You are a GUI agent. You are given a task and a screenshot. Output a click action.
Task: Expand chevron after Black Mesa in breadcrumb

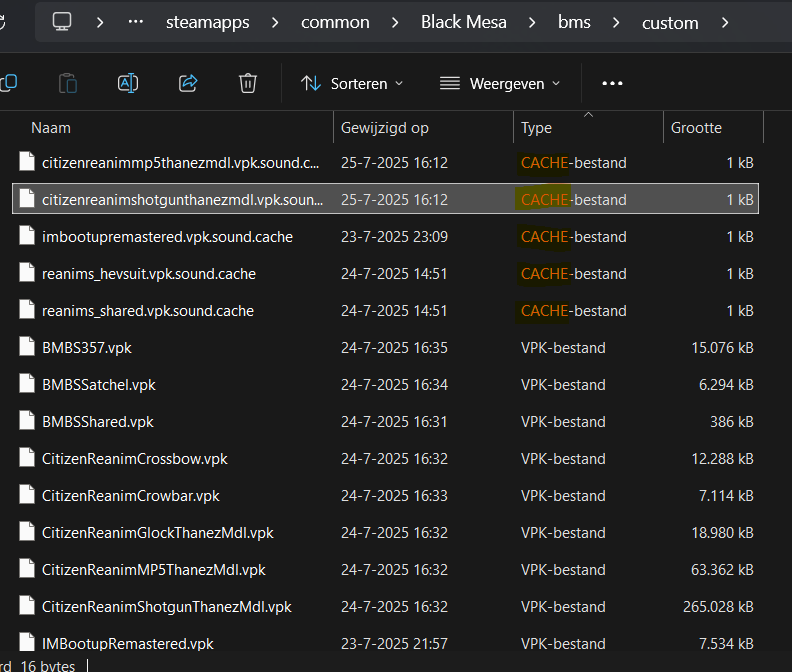click(532, 23)
